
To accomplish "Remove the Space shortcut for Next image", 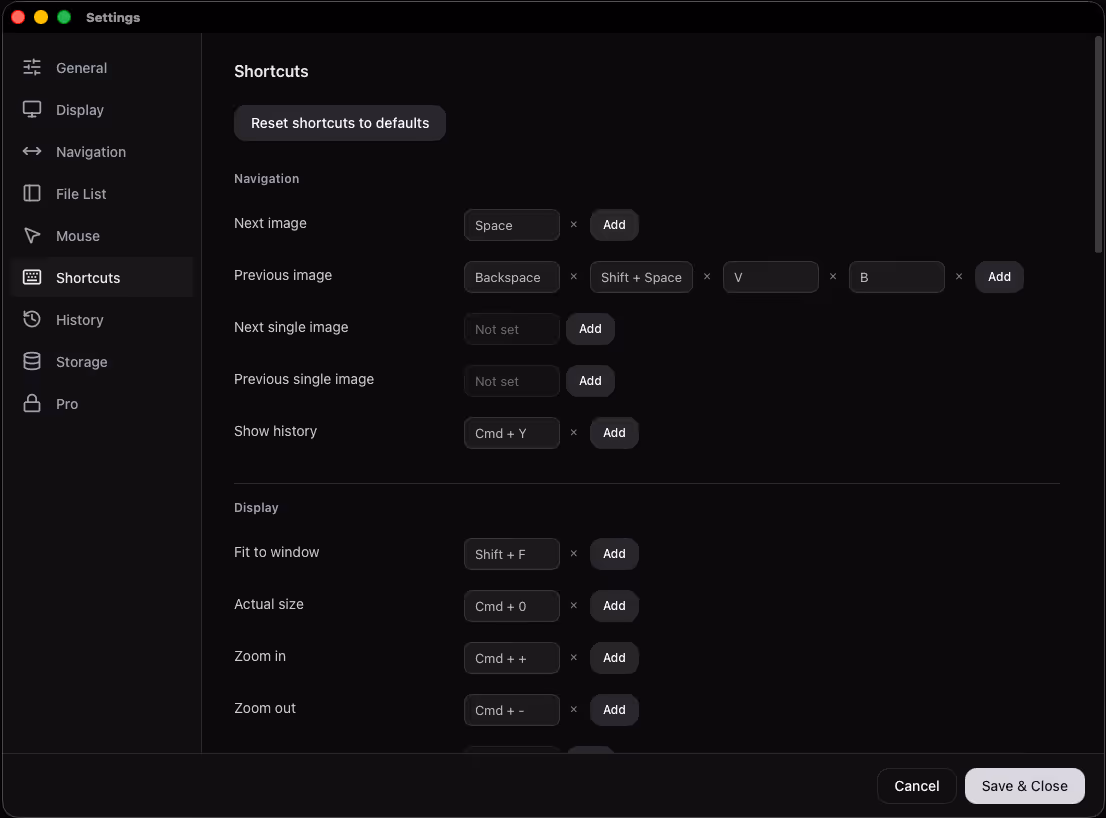I will (573, 224).
